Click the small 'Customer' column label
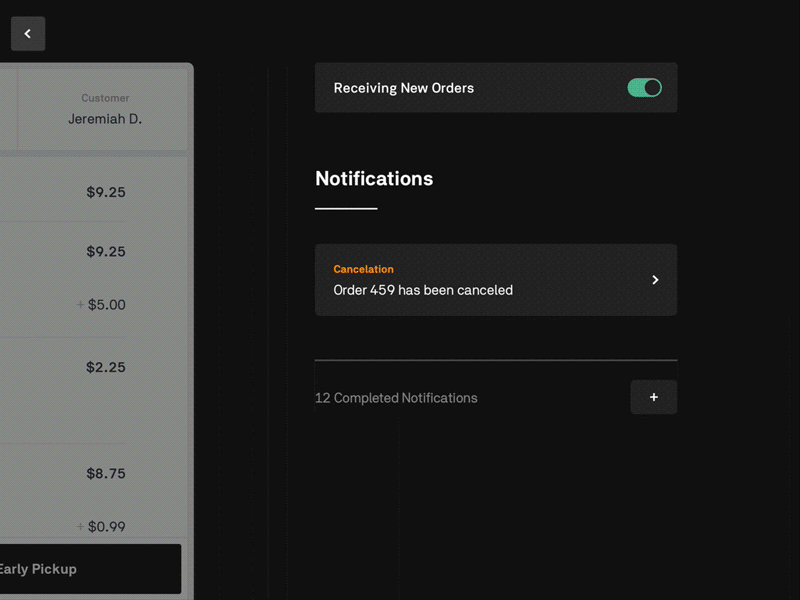 105,98
